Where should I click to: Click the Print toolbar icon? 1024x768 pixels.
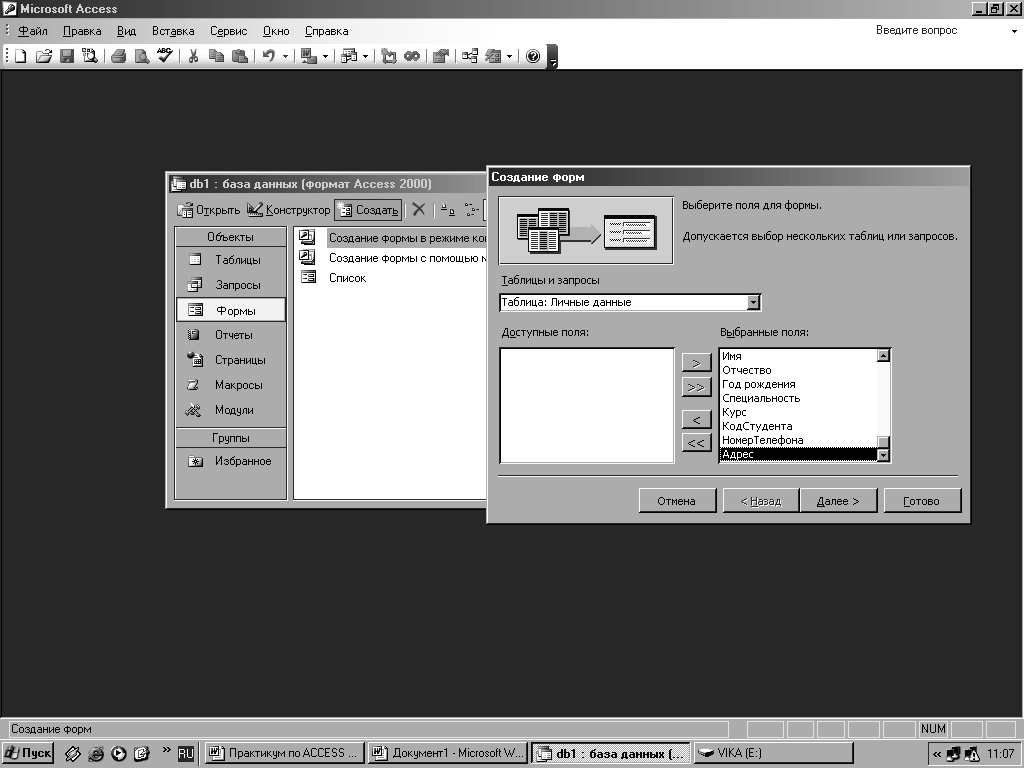tap(118, 56)
